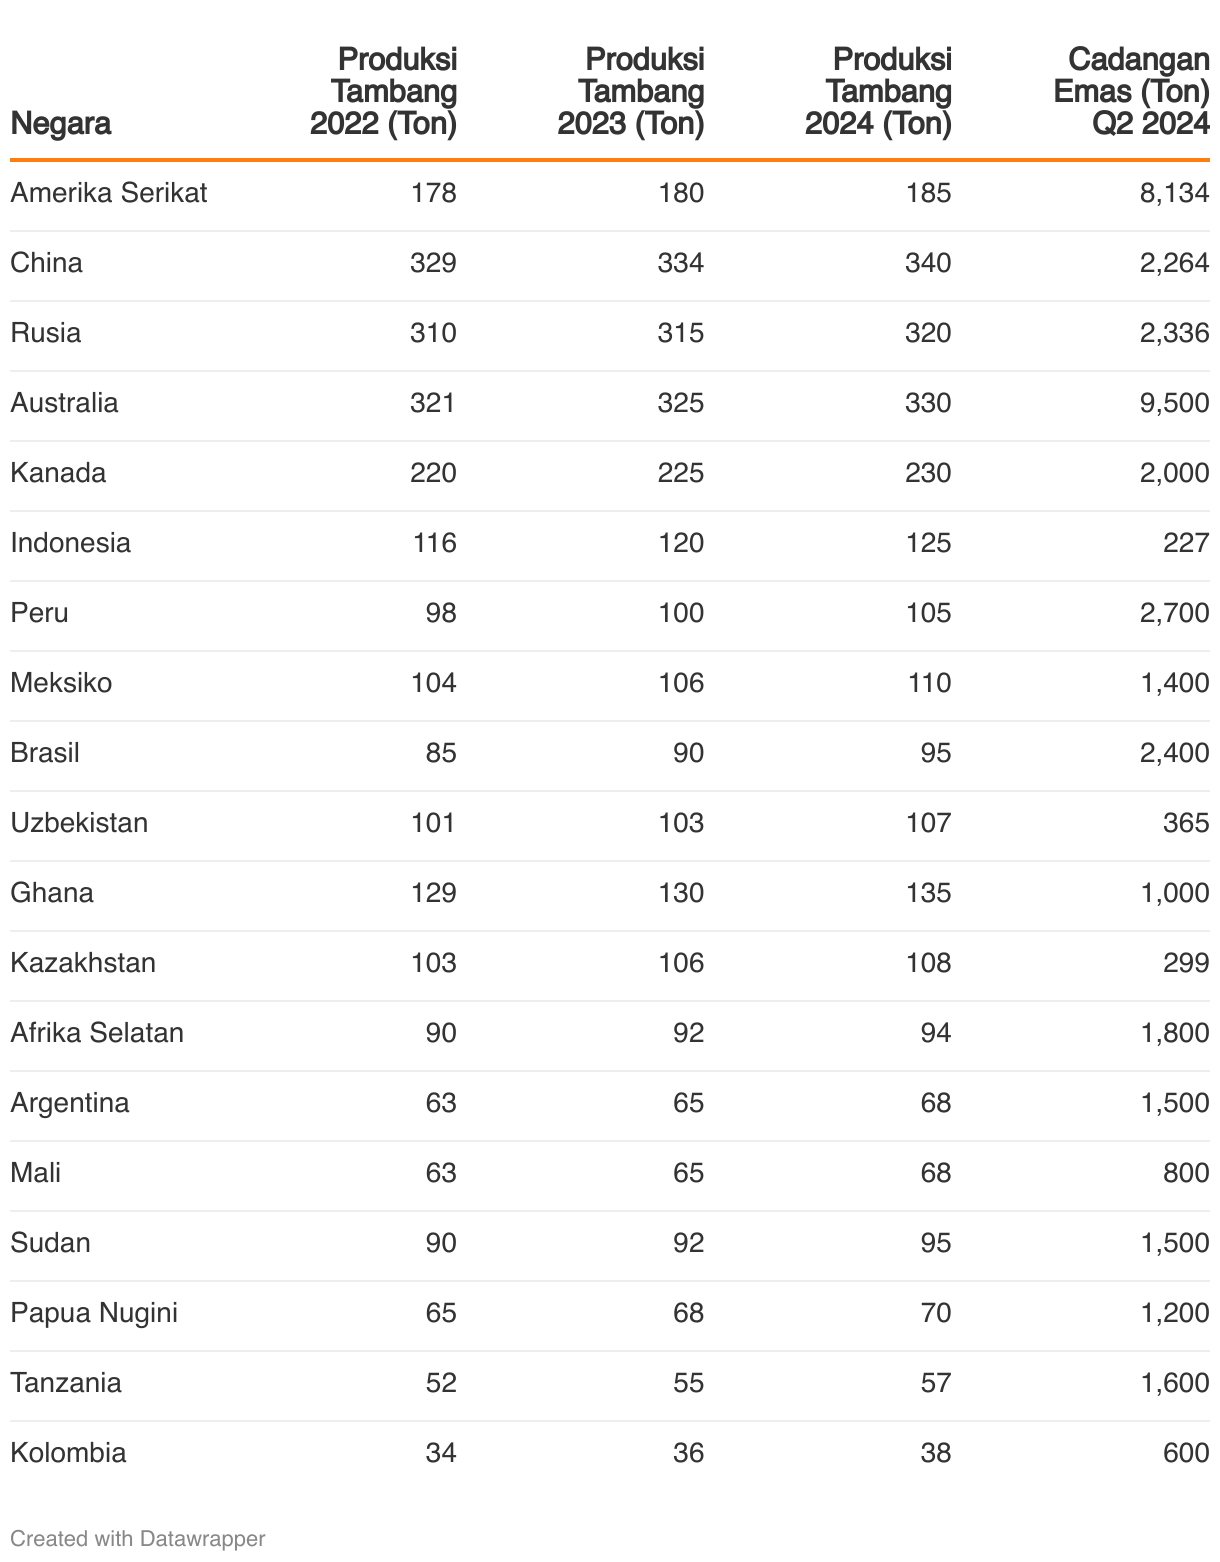1220x1562 pixels.
Task: Select the Kanada country cell
Action: coord(58,473)
